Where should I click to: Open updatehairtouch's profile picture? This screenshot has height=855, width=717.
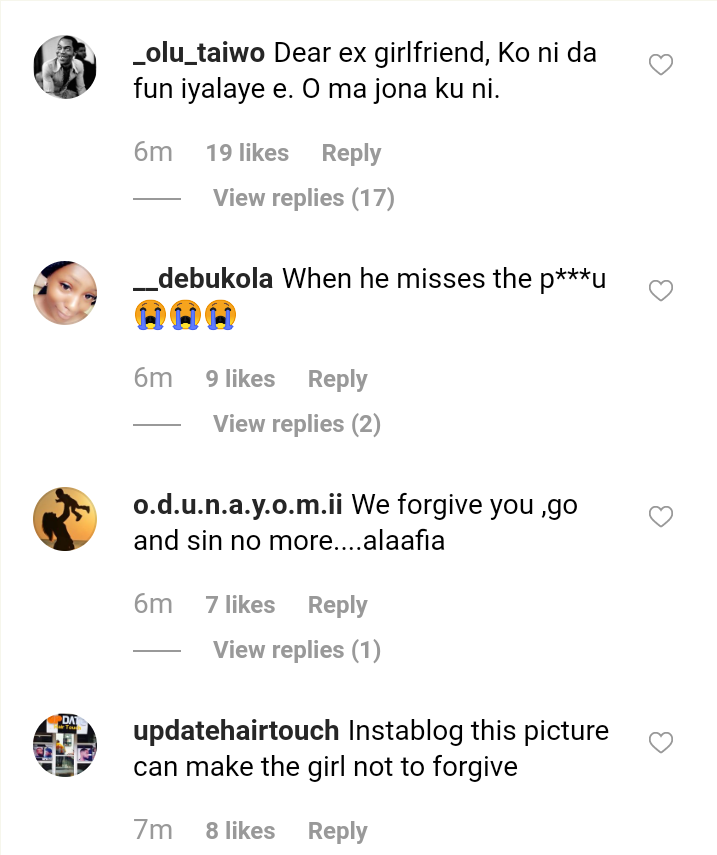(x=65, y=745)
